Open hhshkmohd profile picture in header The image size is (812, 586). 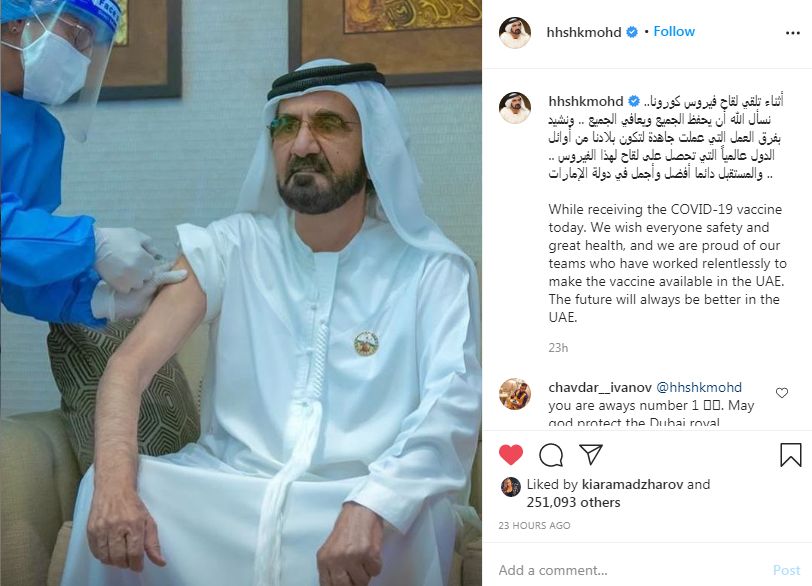tap(515, 33)
